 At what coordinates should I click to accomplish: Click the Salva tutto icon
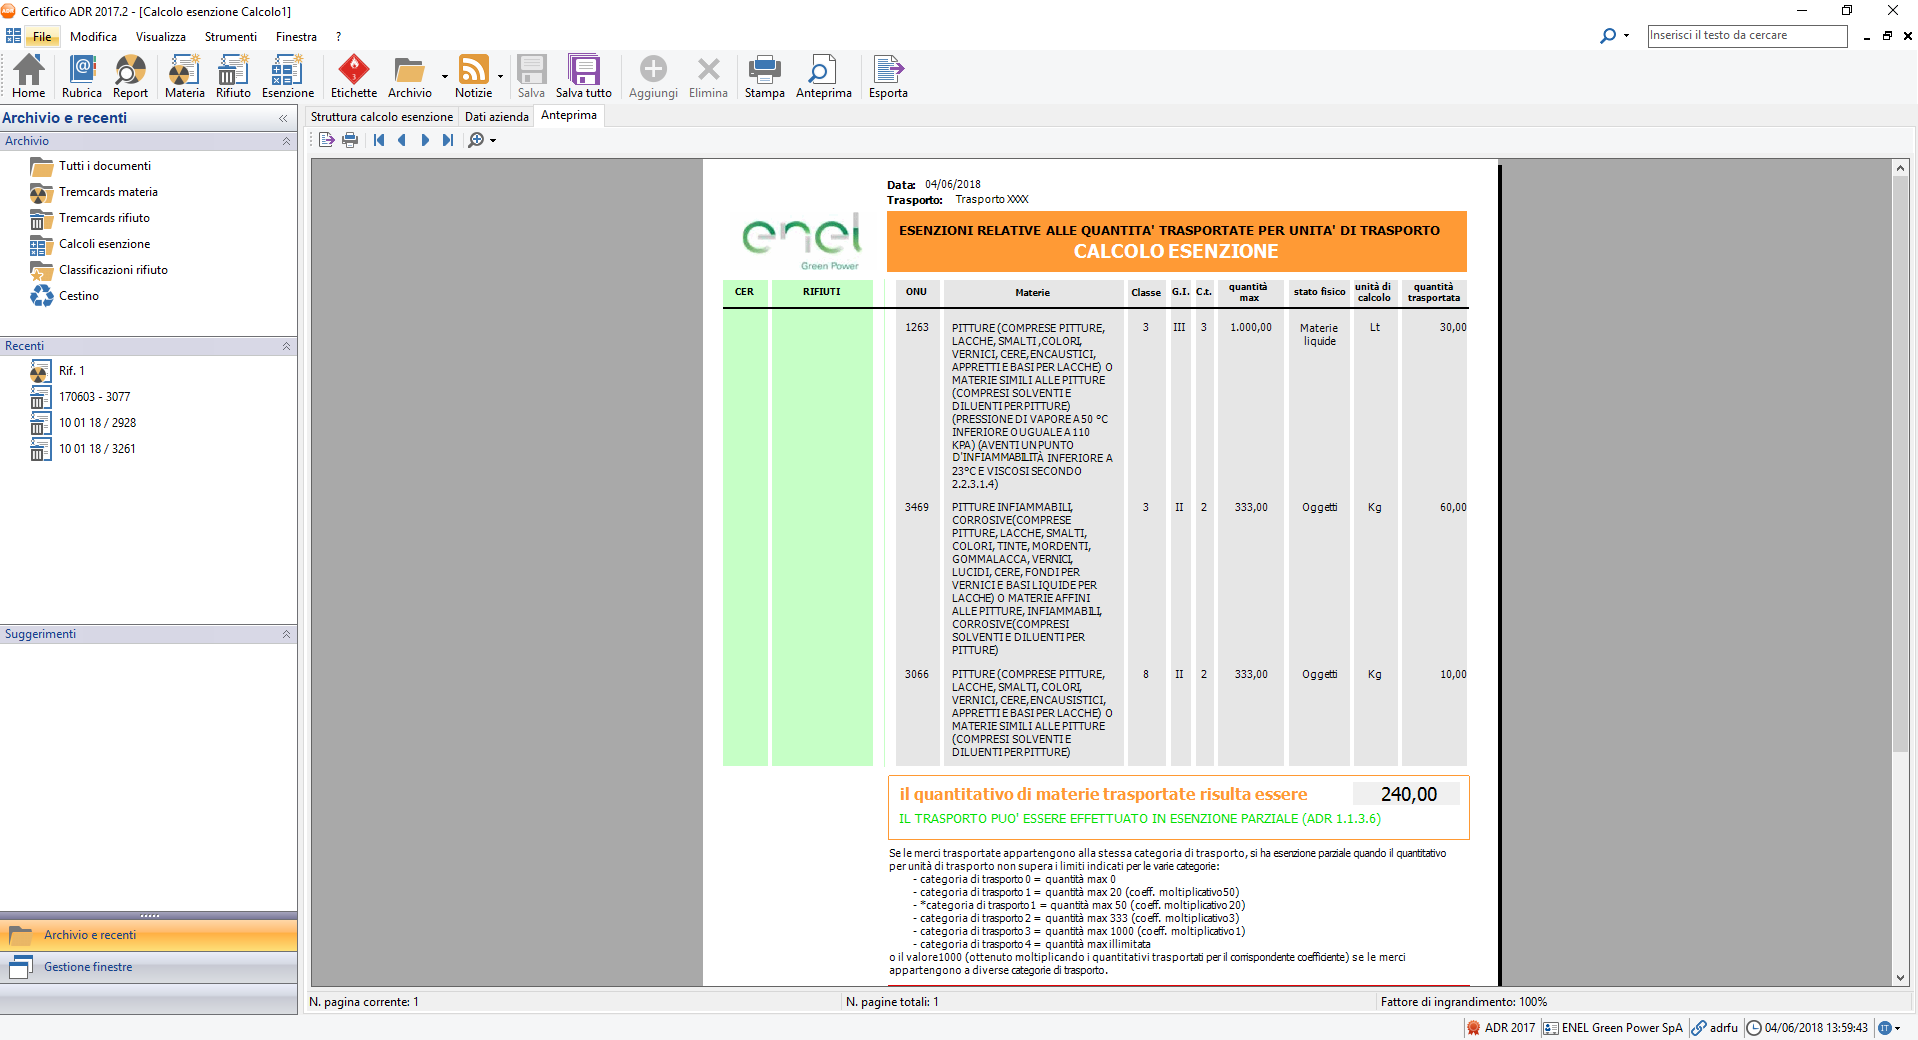[583, 77]
